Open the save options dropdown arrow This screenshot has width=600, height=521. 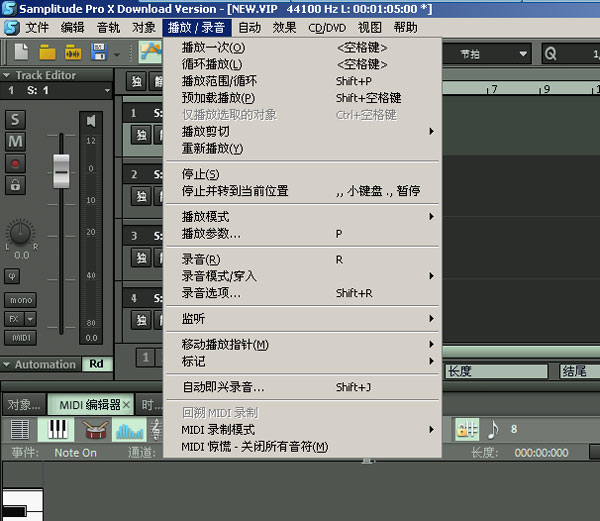117,55
